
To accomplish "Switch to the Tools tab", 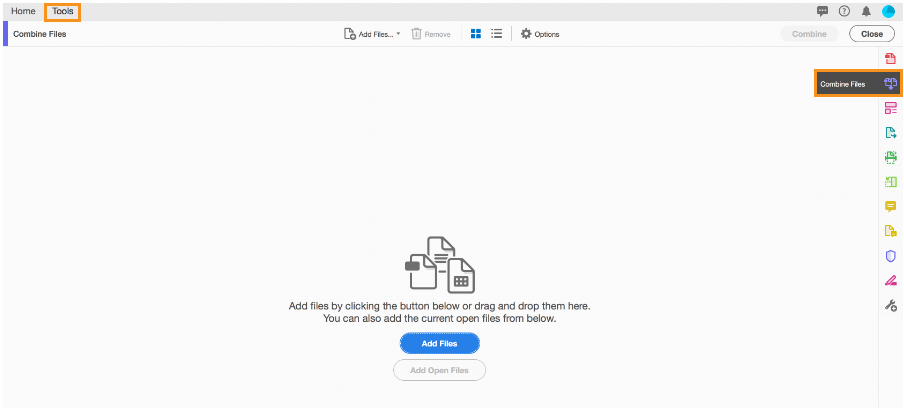I will click(63, 11).
